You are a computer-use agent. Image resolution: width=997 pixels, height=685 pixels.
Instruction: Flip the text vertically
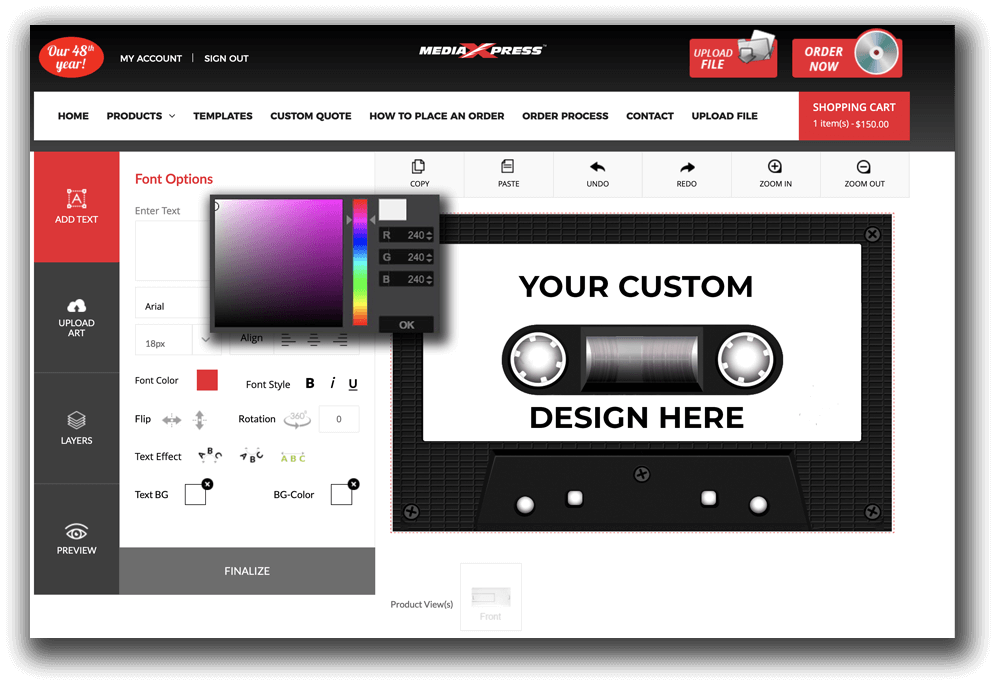[x=199, y=420]
